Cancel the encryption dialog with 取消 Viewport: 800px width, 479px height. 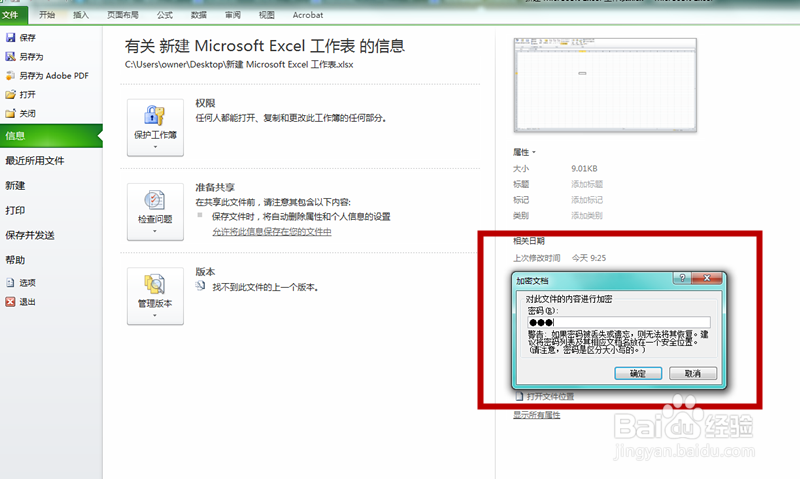click(x=692, y=373)
